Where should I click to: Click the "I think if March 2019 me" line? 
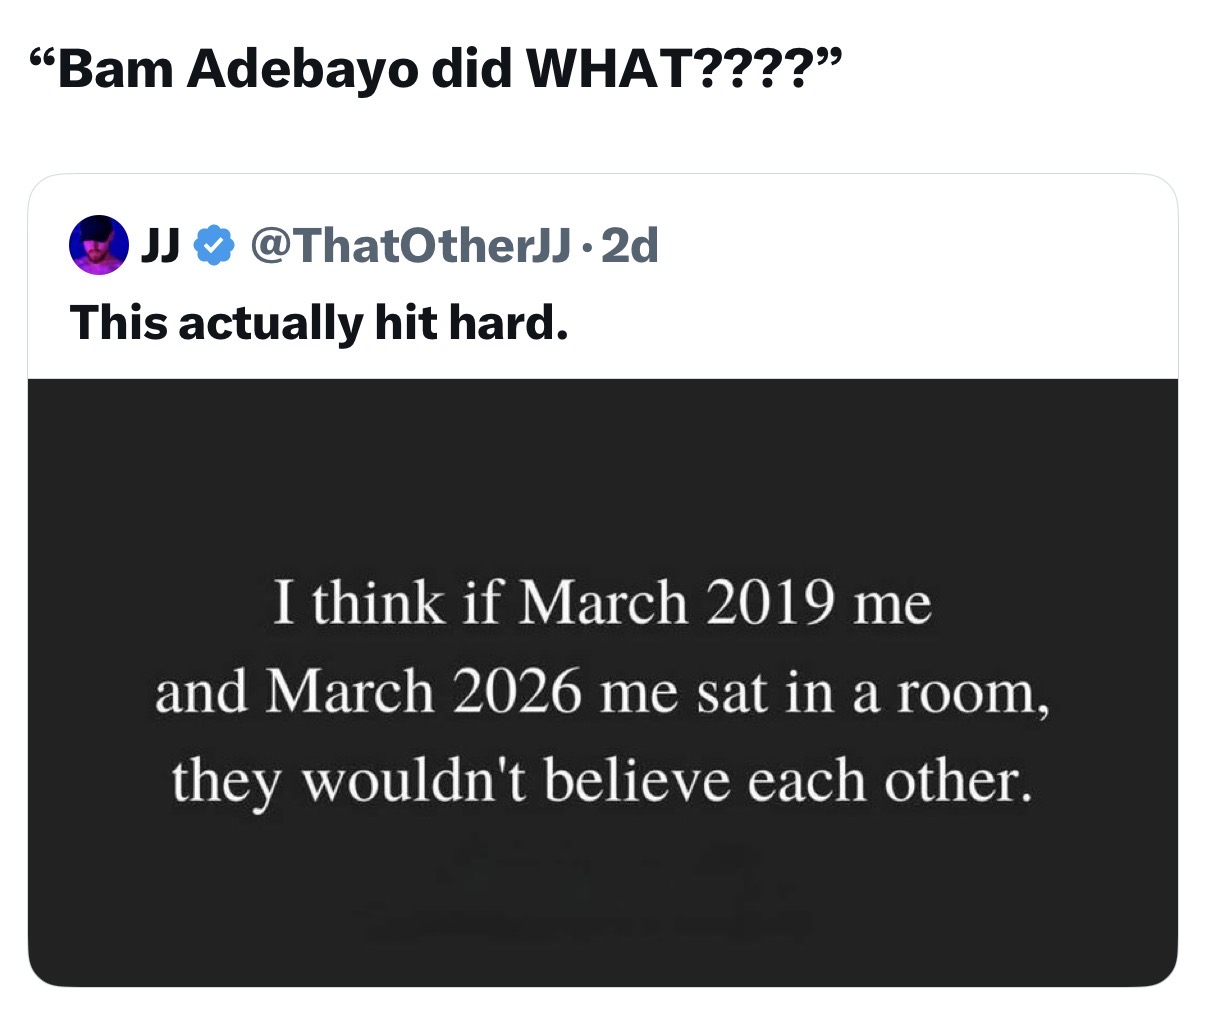[602, 603]
